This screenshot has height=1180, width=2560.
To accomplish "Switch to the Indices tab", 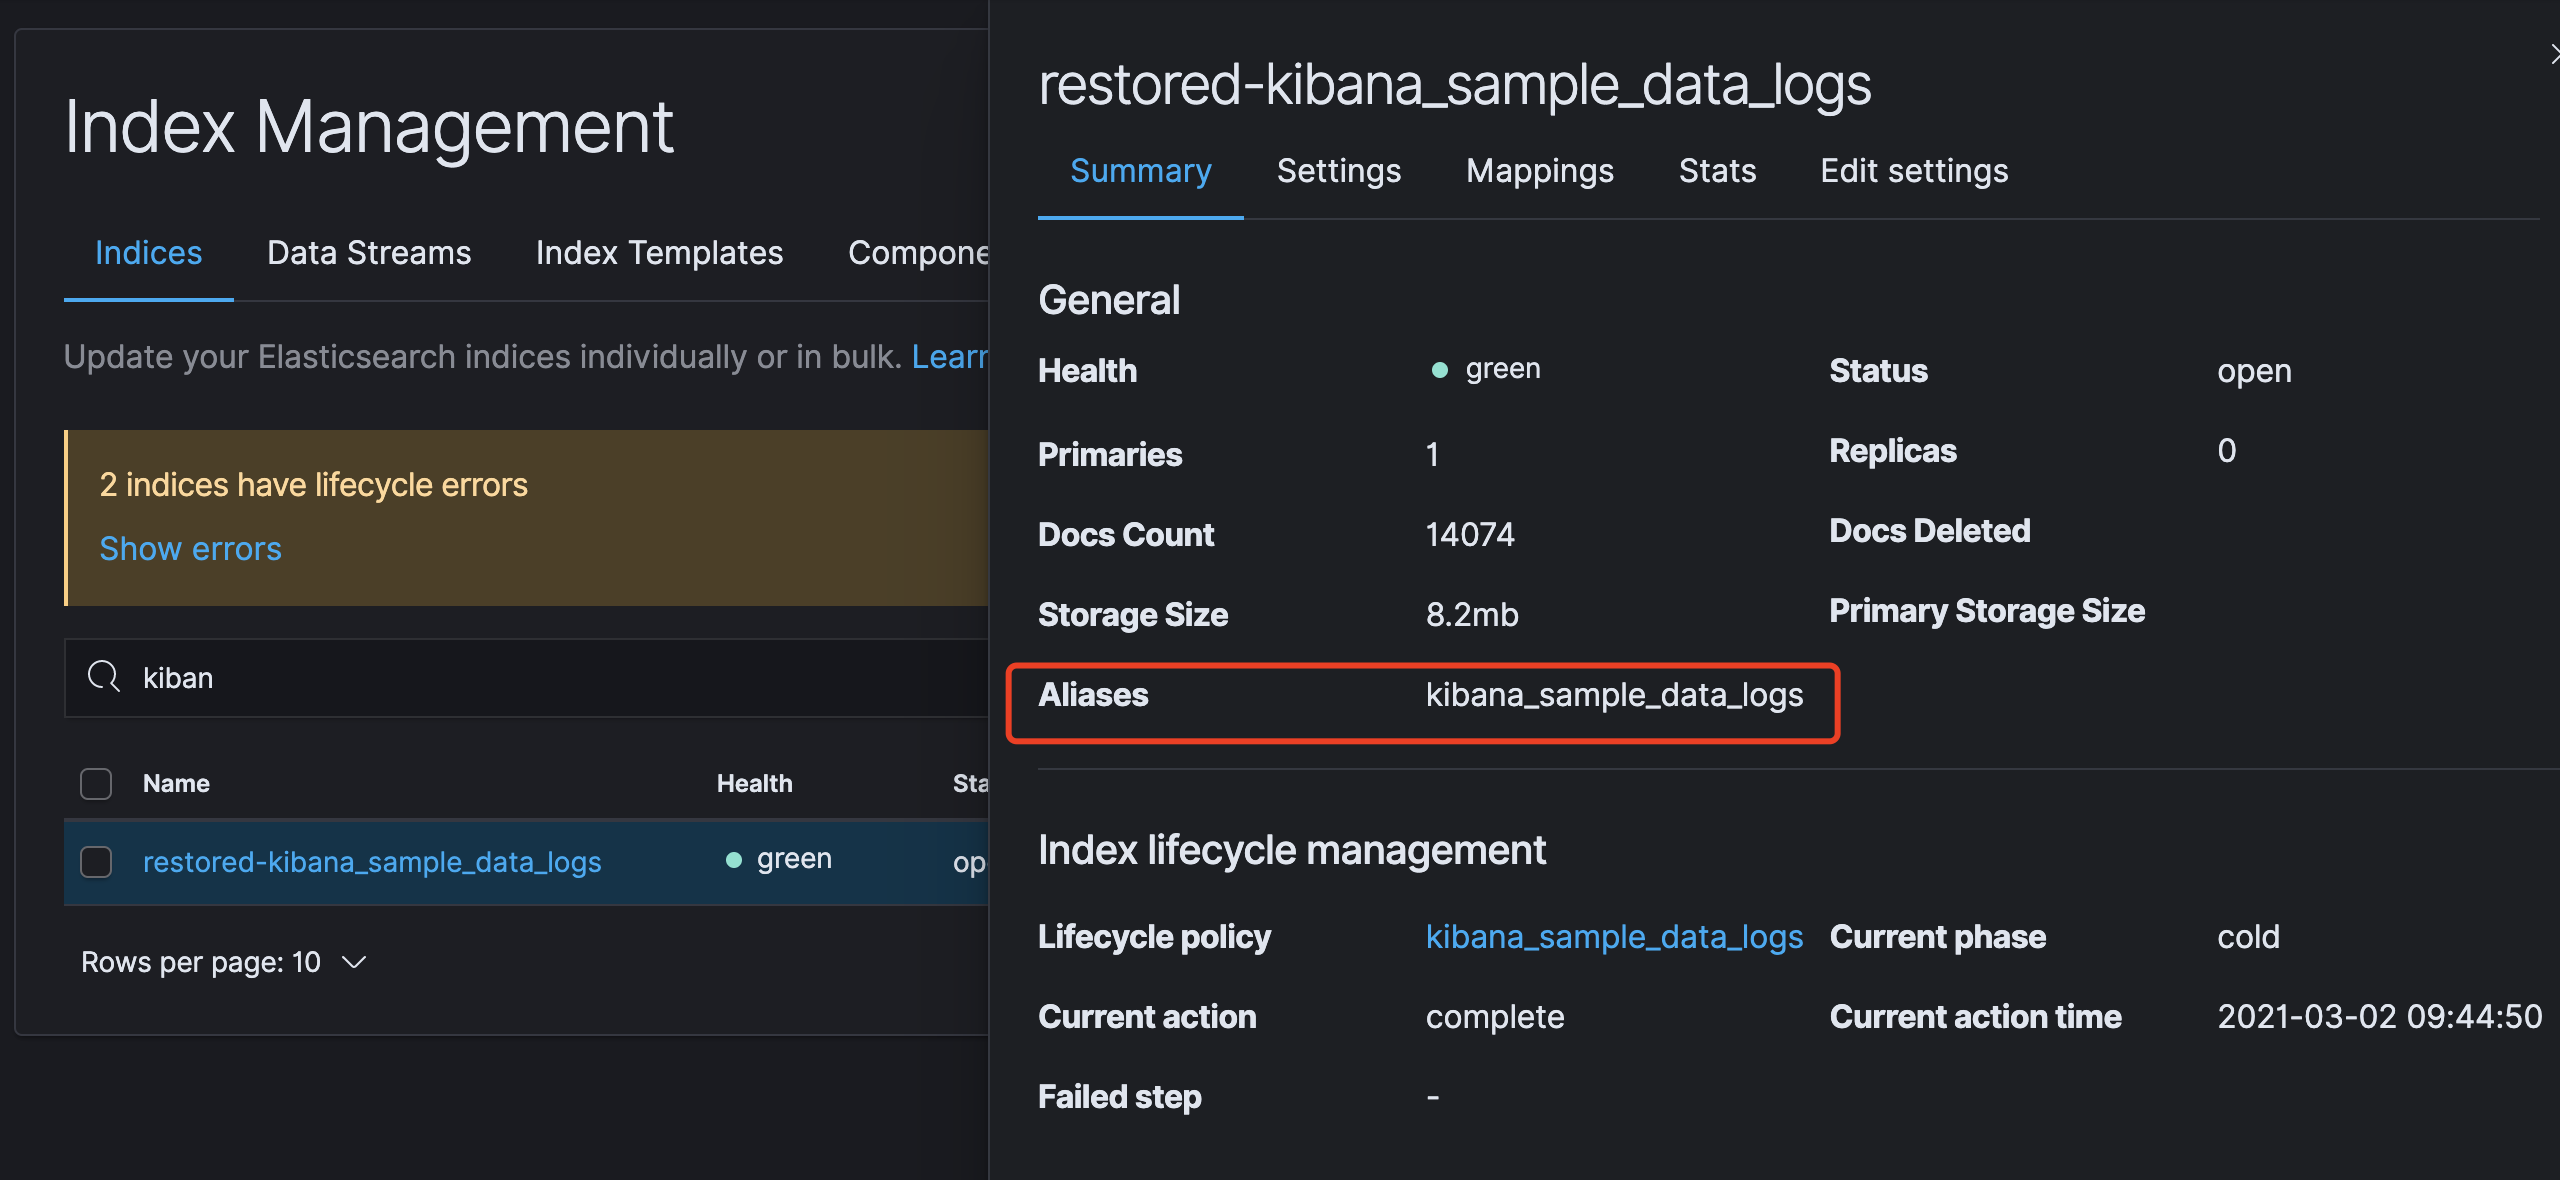I will [x=148, y=253].
